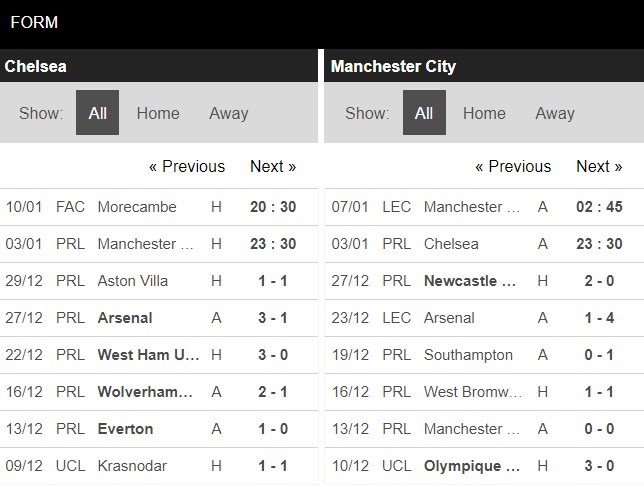Viewport: 644px width, 487px height.
Task: Click West Ham 3-0 match score
Action: 272,355
